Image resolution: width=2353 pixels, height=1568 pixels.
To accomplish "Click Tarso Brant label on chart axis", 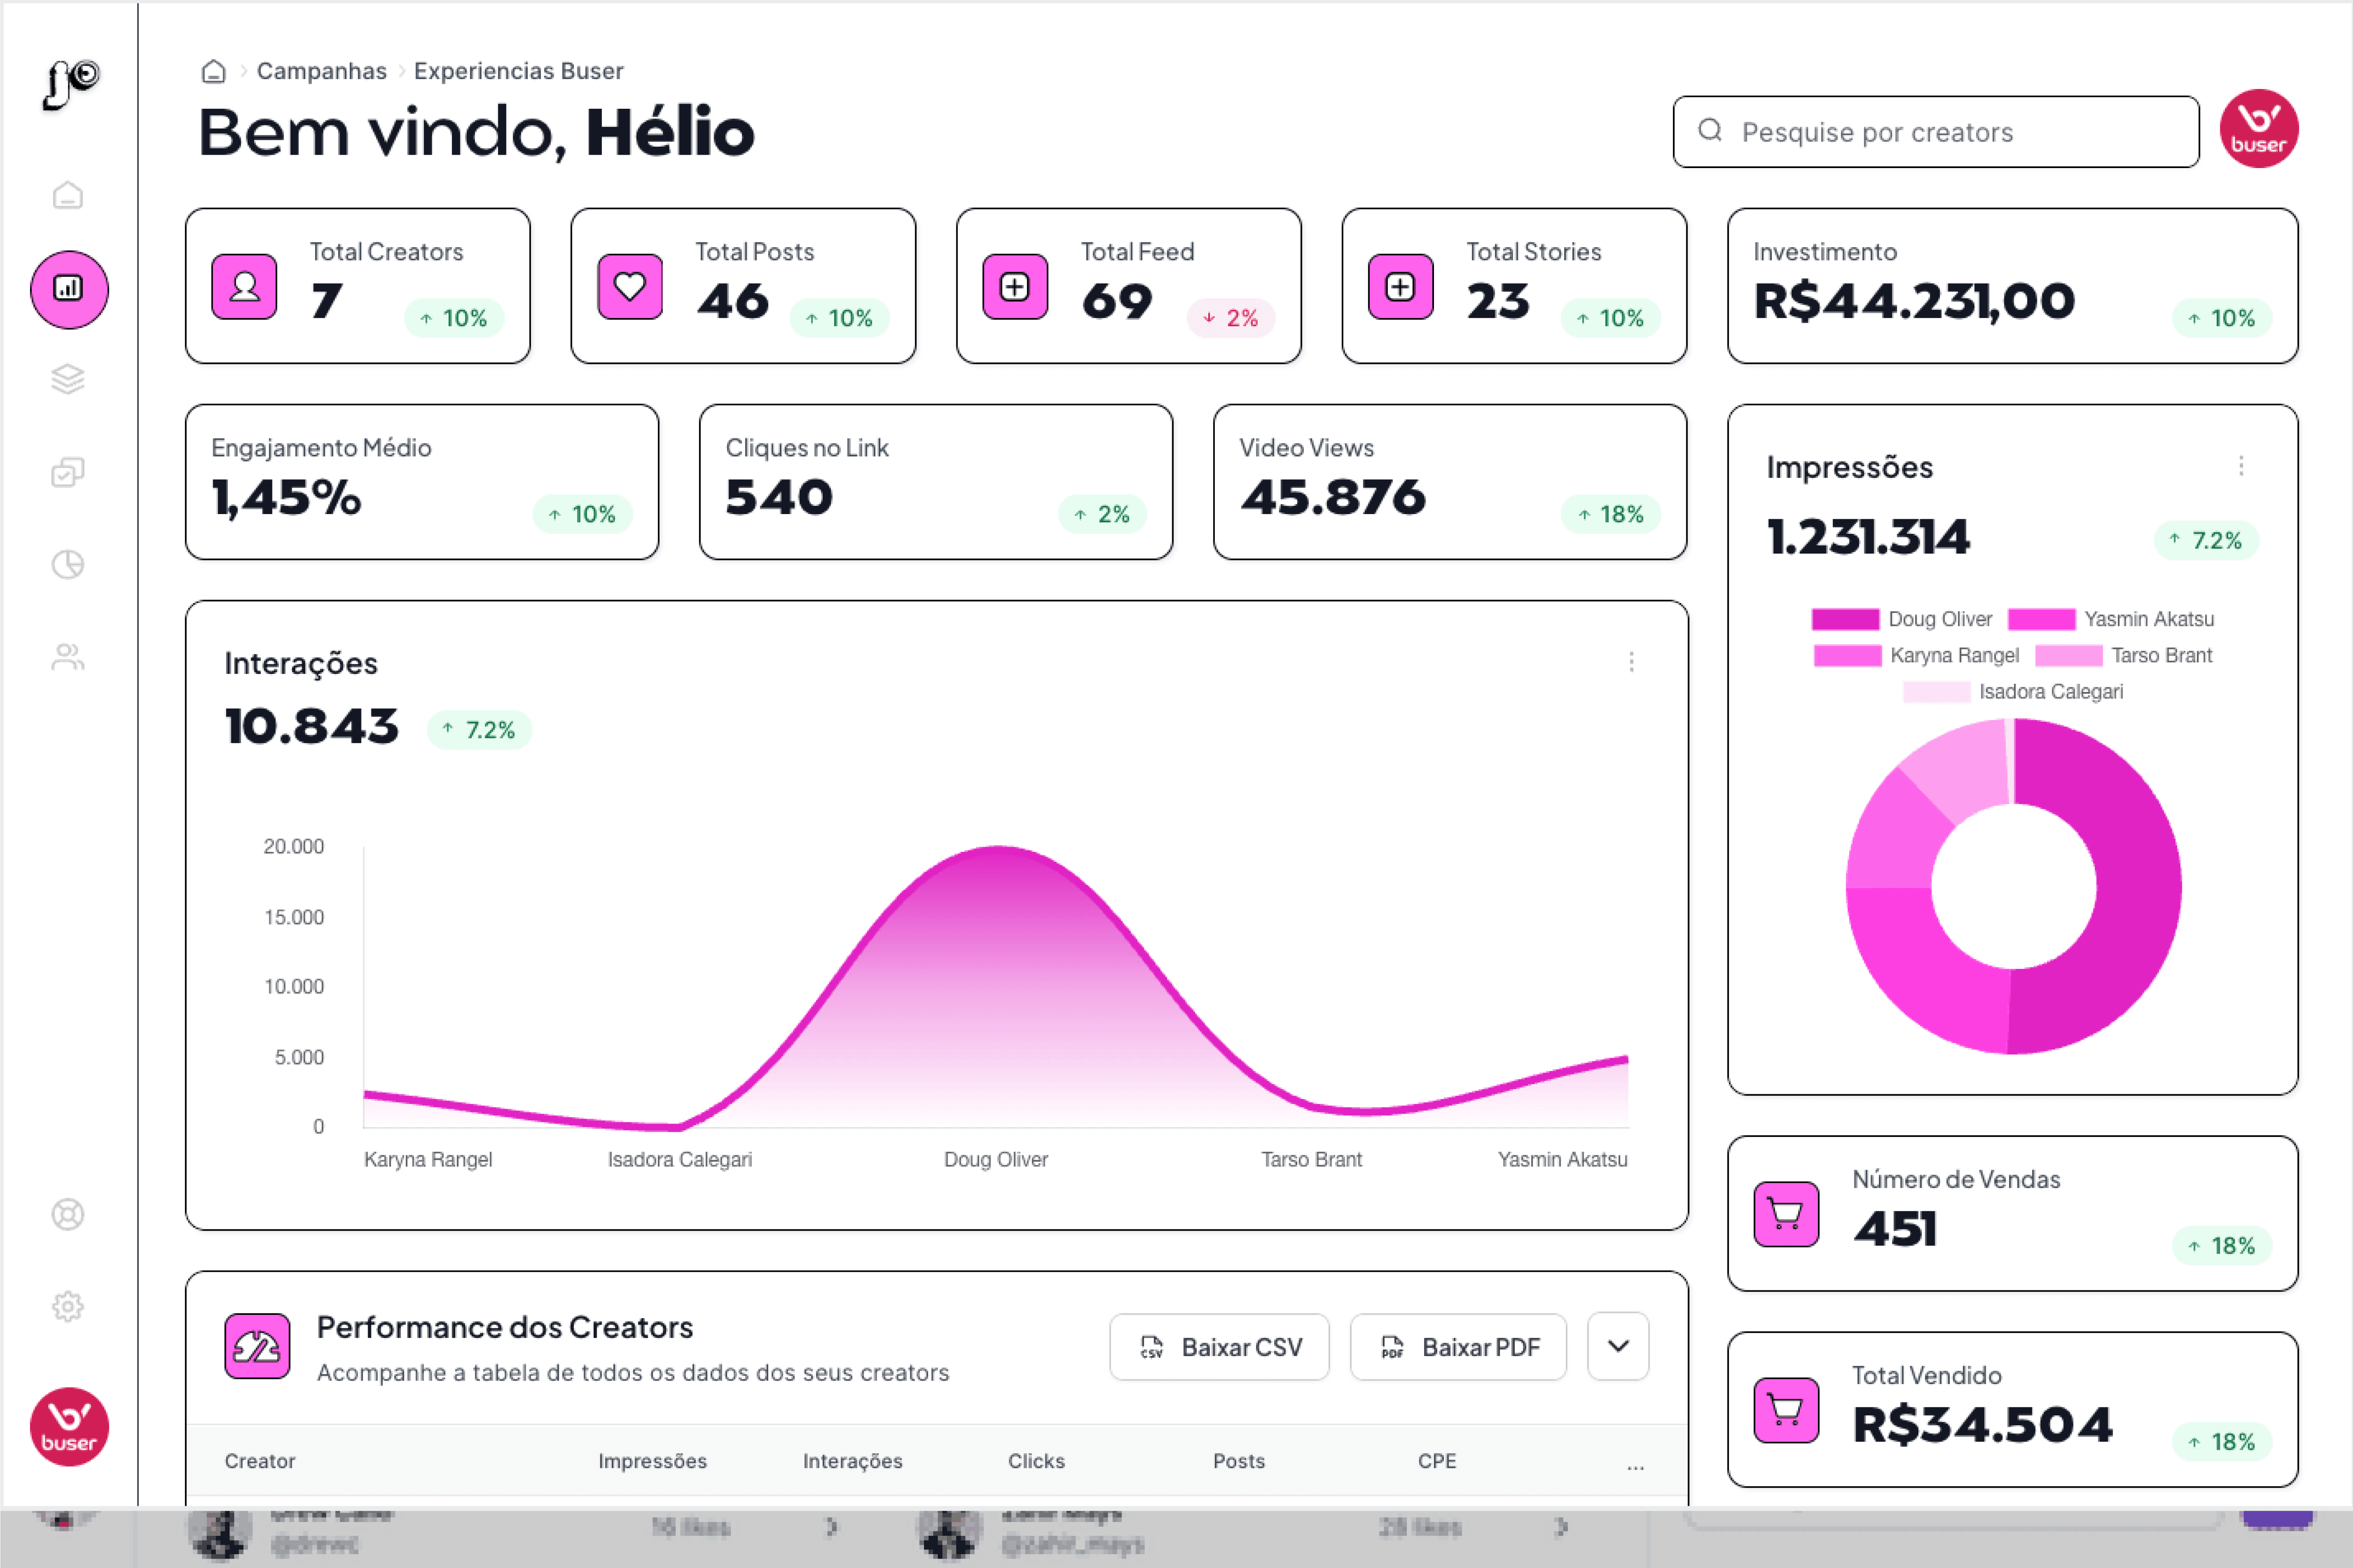I will [x=1311, y=1160].
